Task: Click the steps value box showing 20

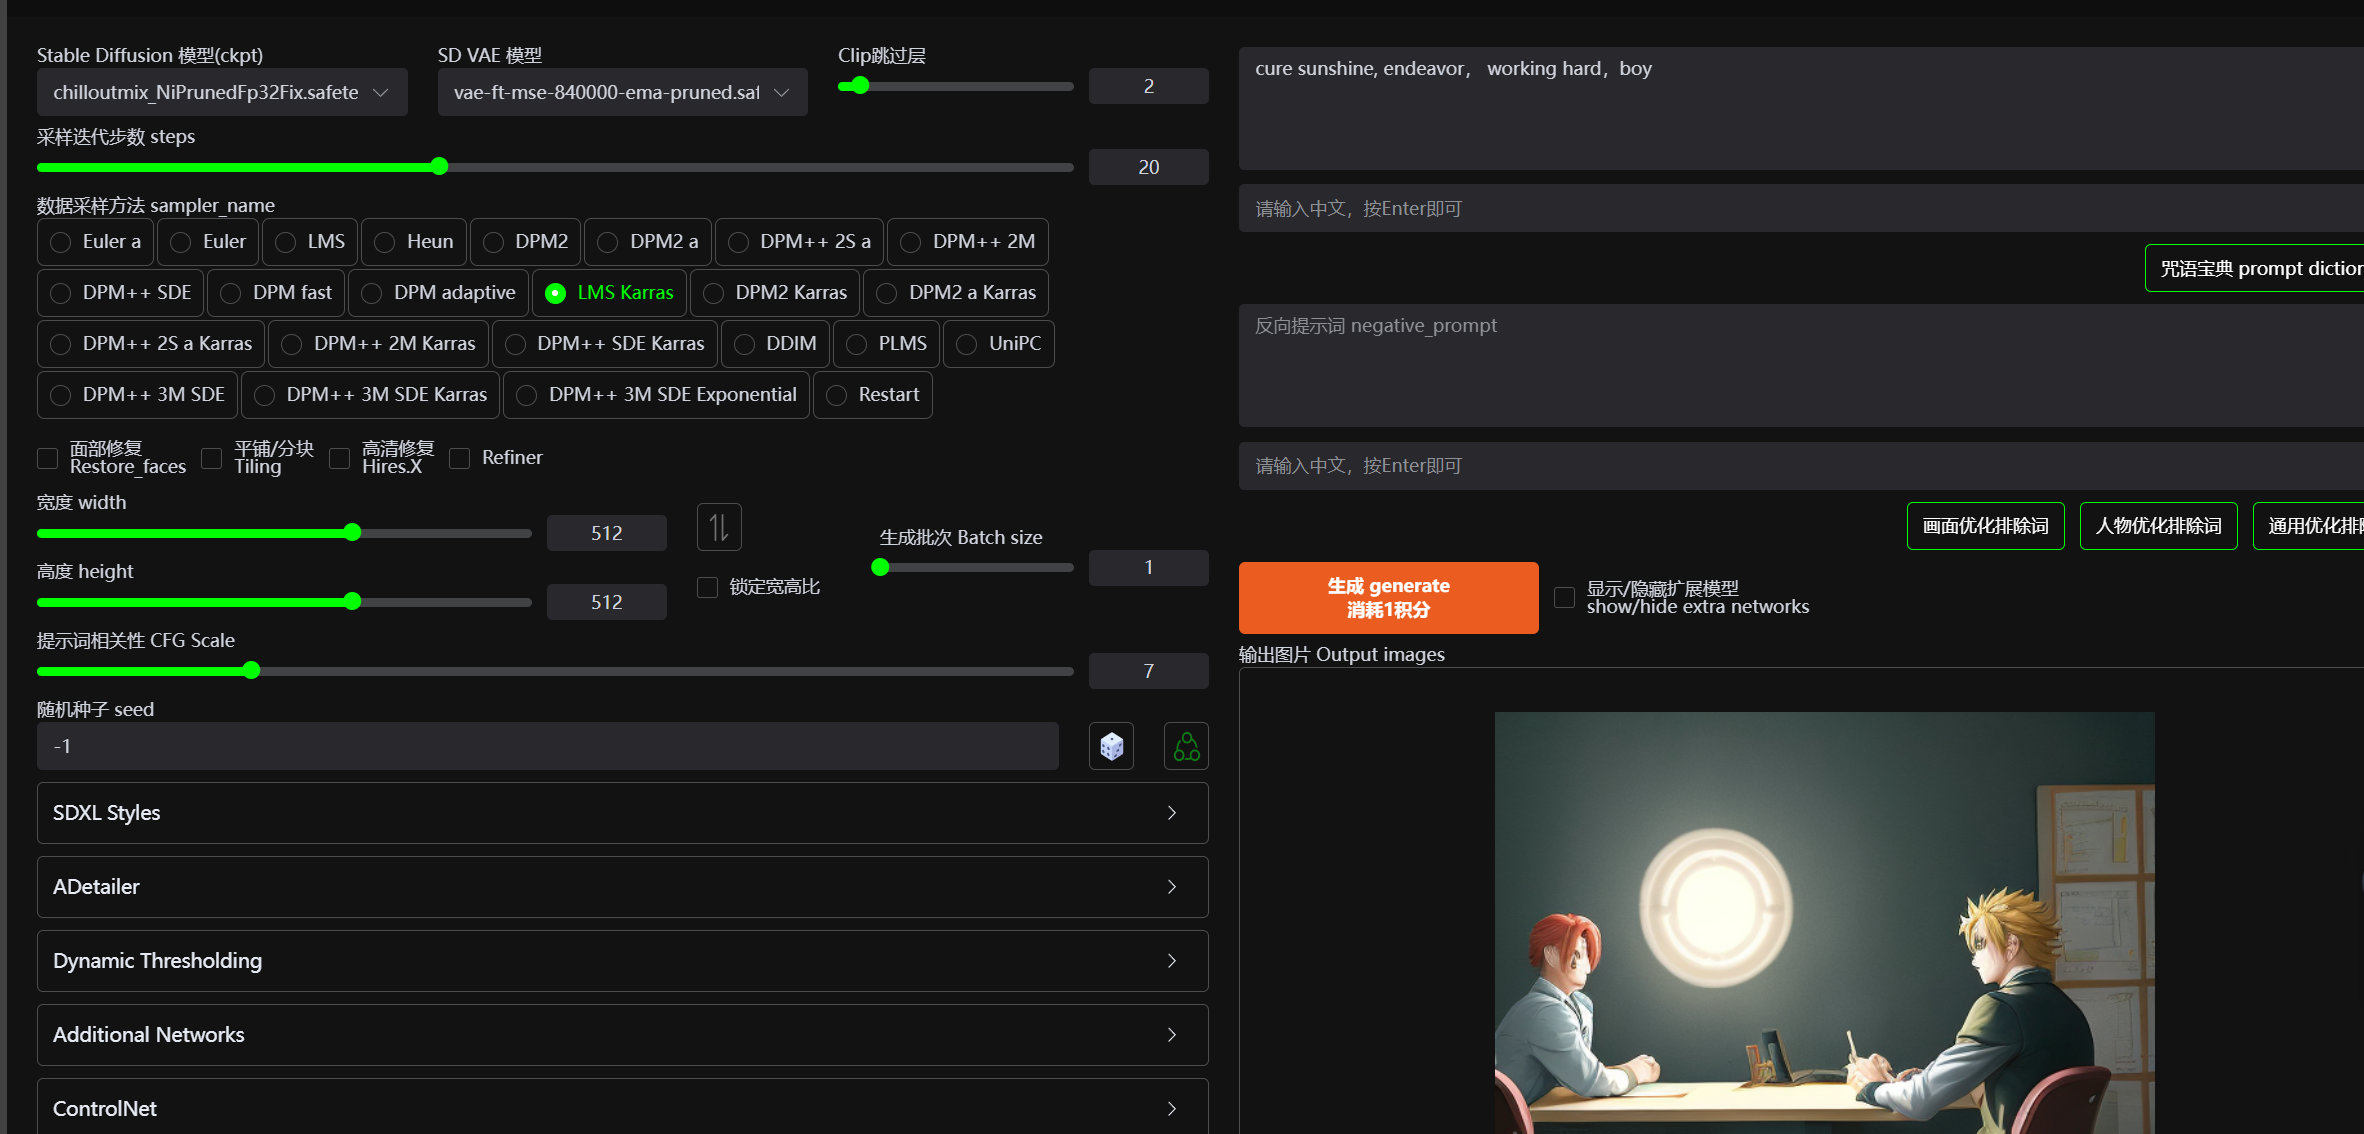Action: pos(1148,167)
